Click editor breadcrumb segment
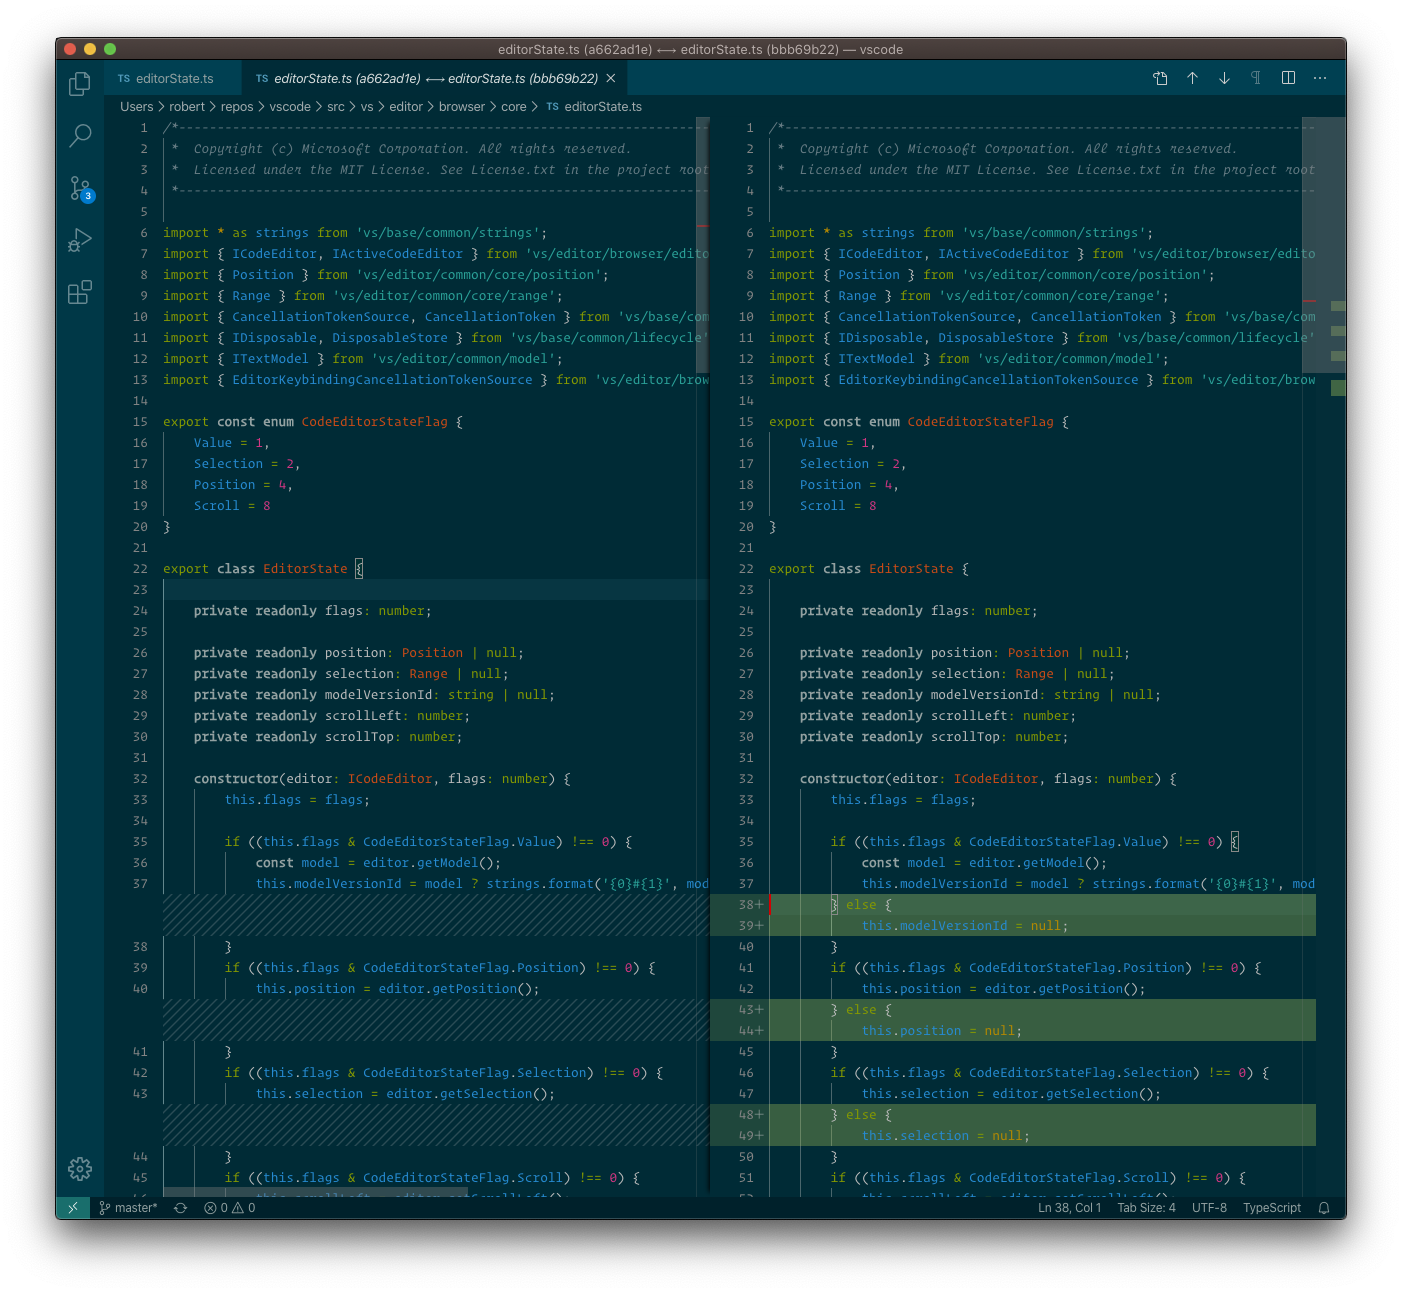 [406, 107]
